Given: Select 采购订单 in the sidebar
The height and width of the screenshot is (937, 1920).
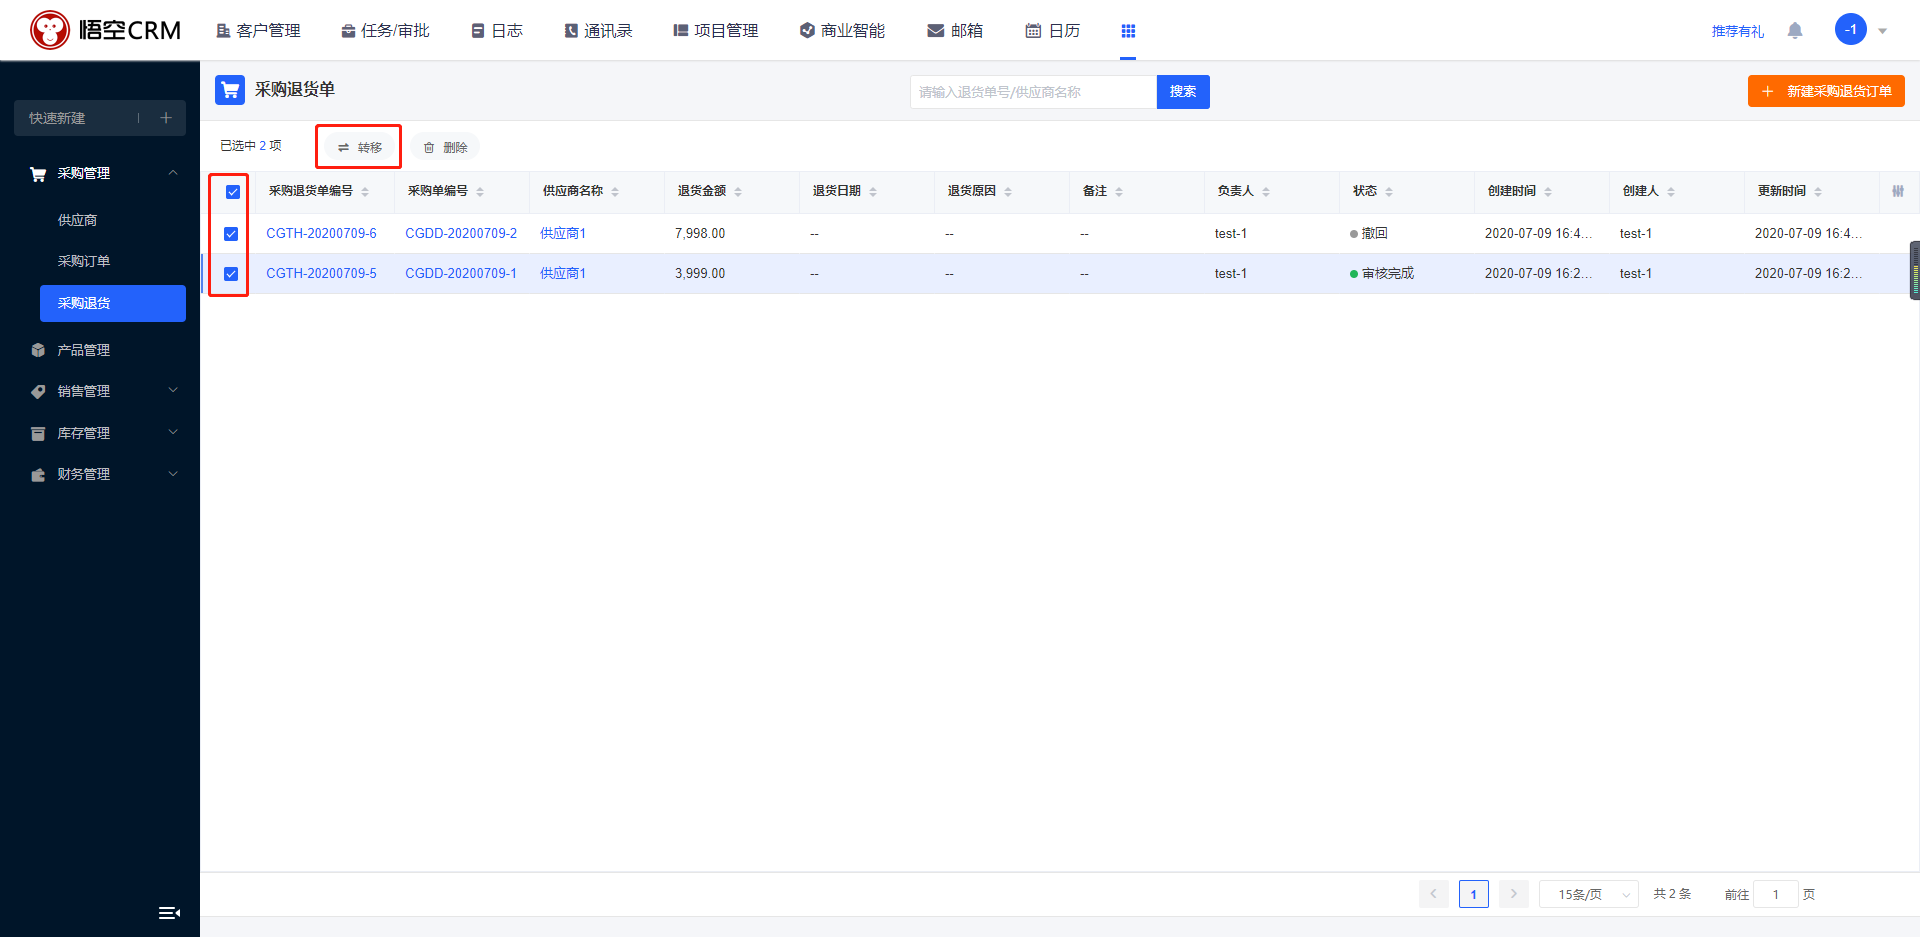Looking at the screenshot, I should 84,261.
